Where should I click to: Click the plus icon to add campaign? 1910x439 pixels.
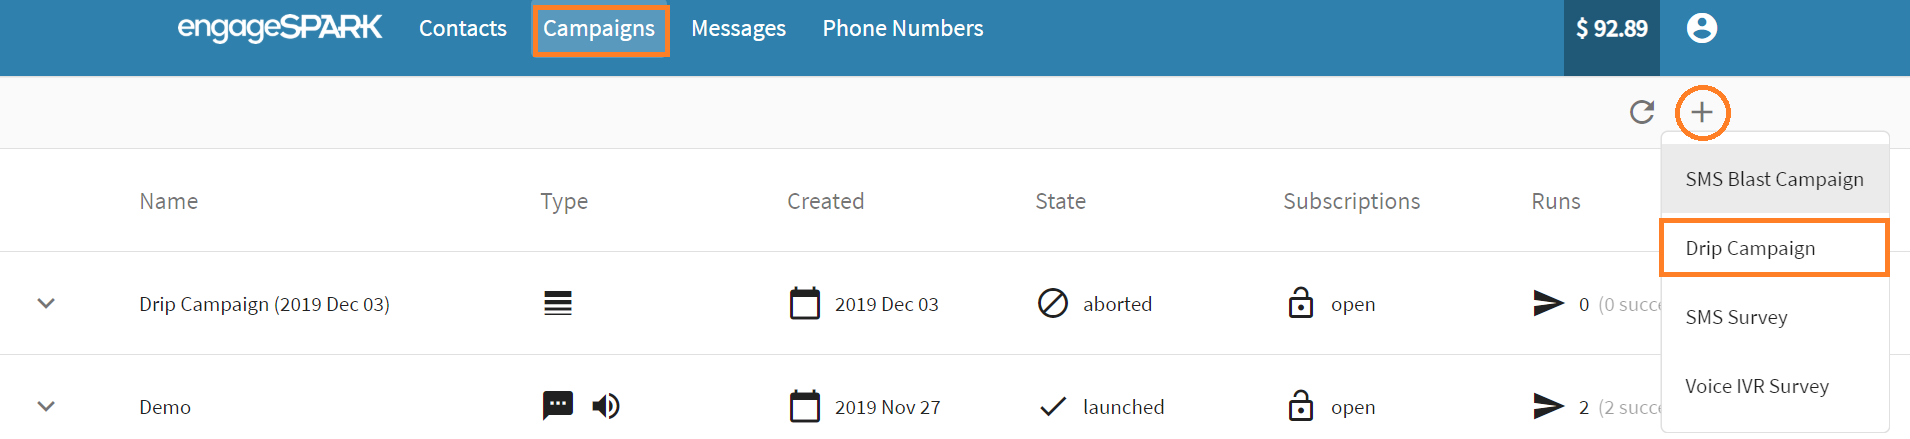click(x=1702, y=112)
